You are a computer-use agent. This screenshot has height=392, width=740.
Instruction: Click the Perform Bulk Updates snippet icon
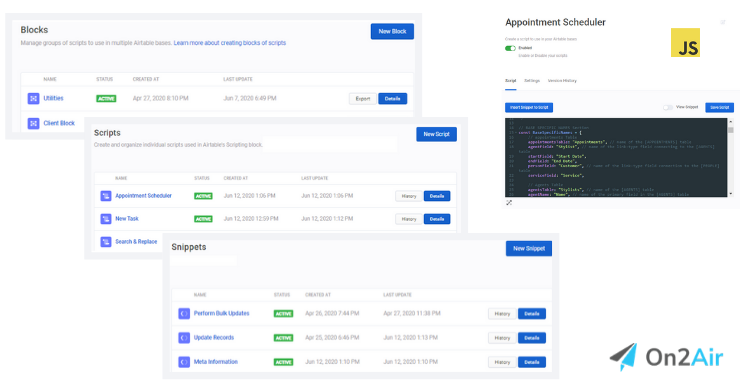pos(184,314)
